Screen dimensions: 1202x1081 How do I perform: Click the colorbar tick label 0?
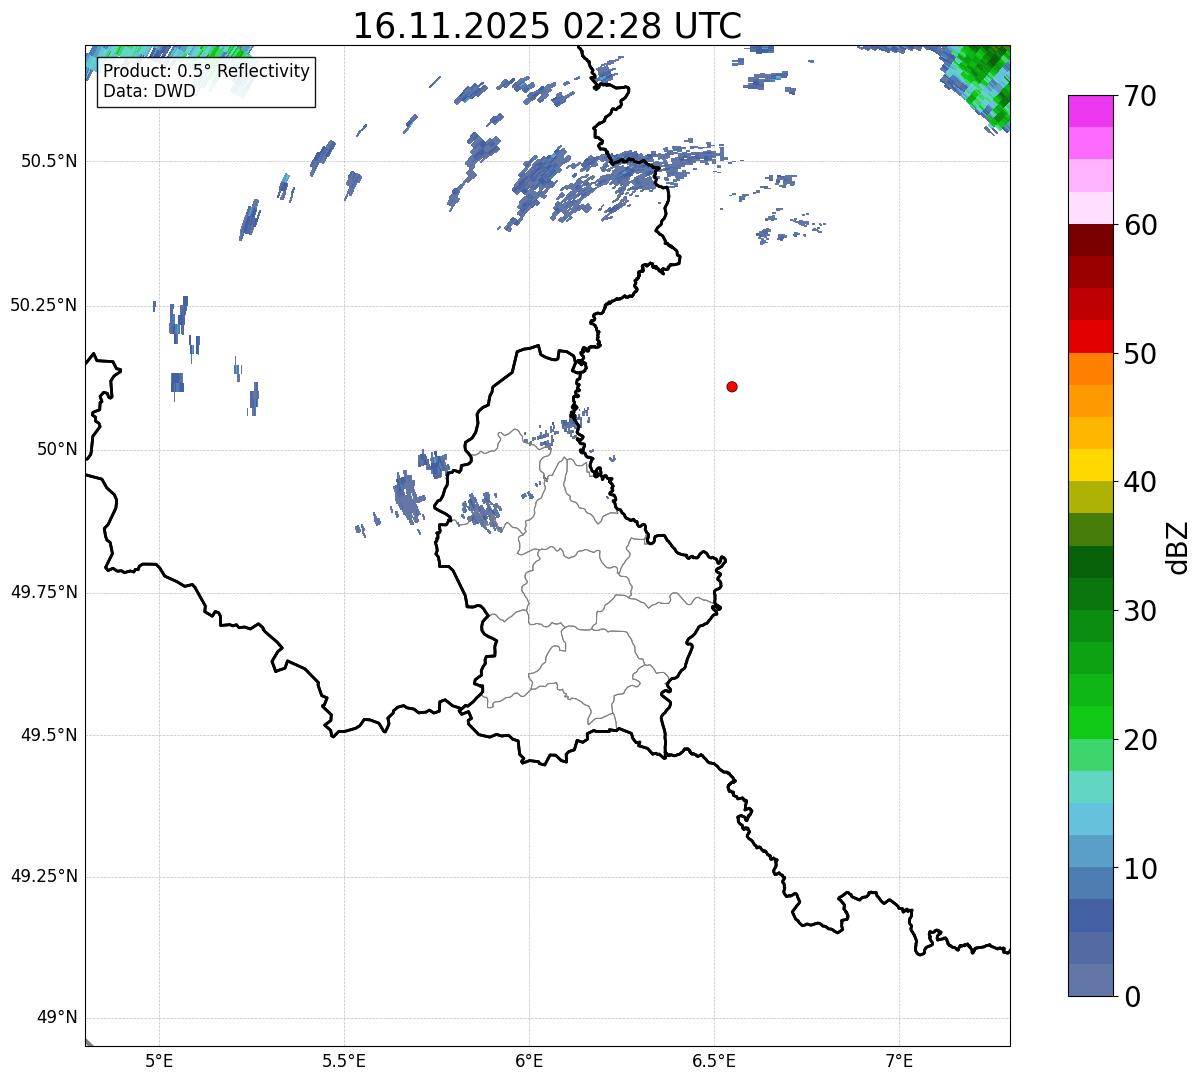coord(1131,997)
